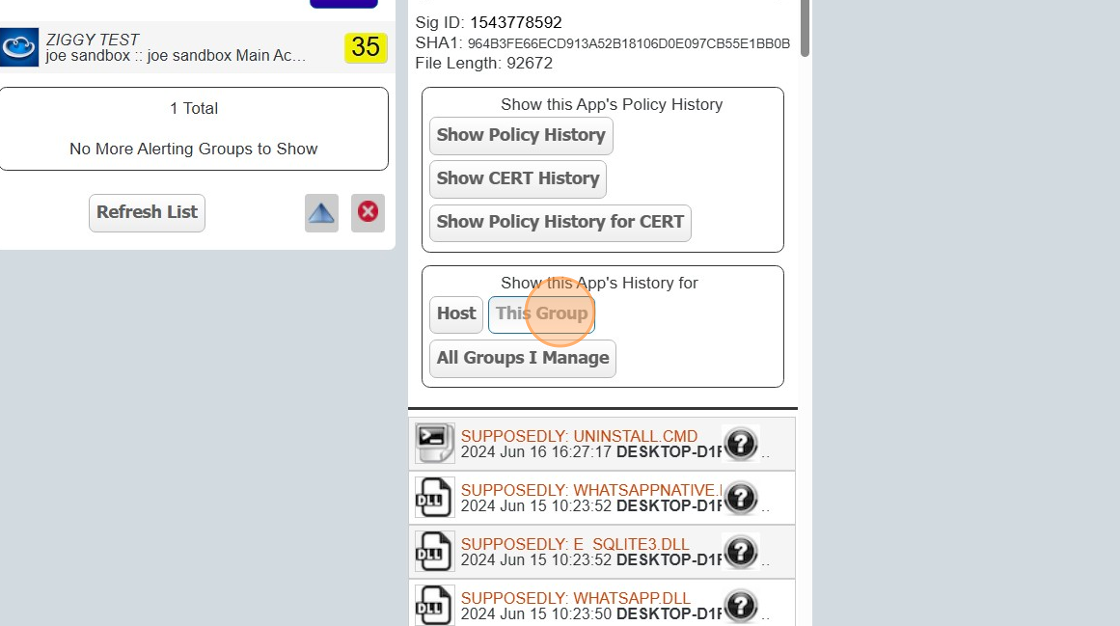The height and width of the screenshot is (626, 1120).
Task: Click the Show Policy History button
Action: point(520,135)
